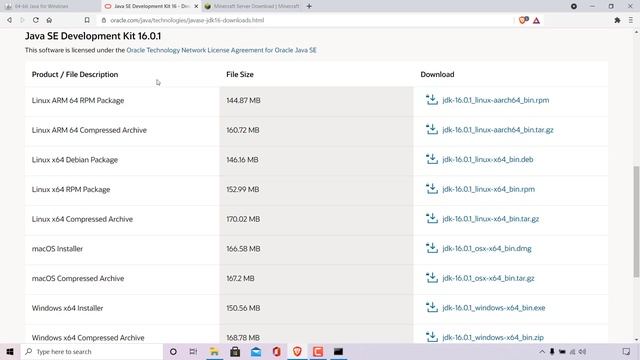Click the browser forward arrow
The height and width of the screenshot is (360, 640).
[22, 20]
